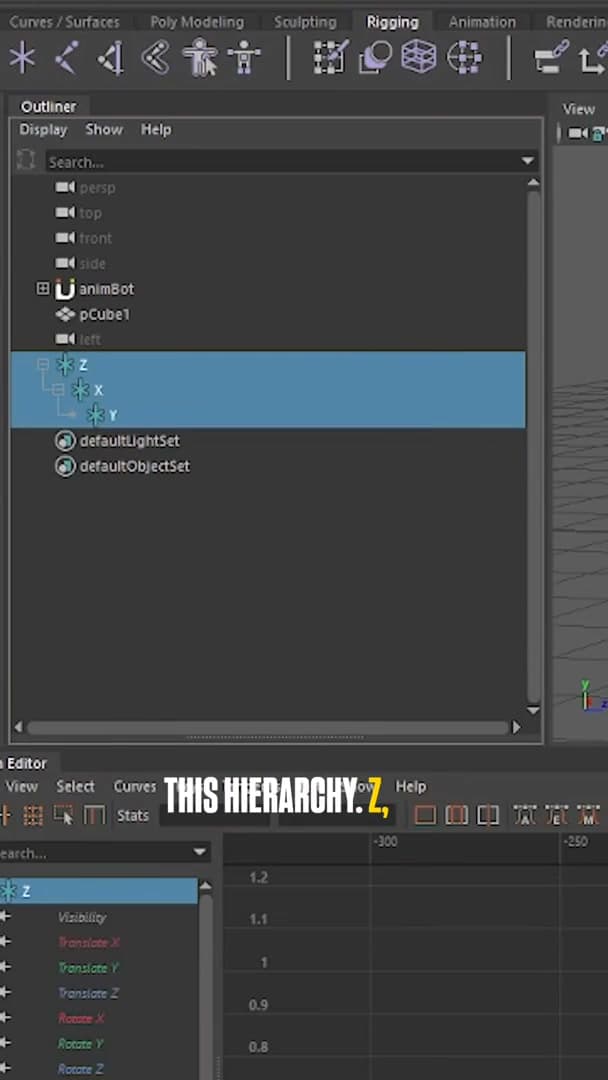Click the Lattice deformer shelf icon

click(419, 57)
